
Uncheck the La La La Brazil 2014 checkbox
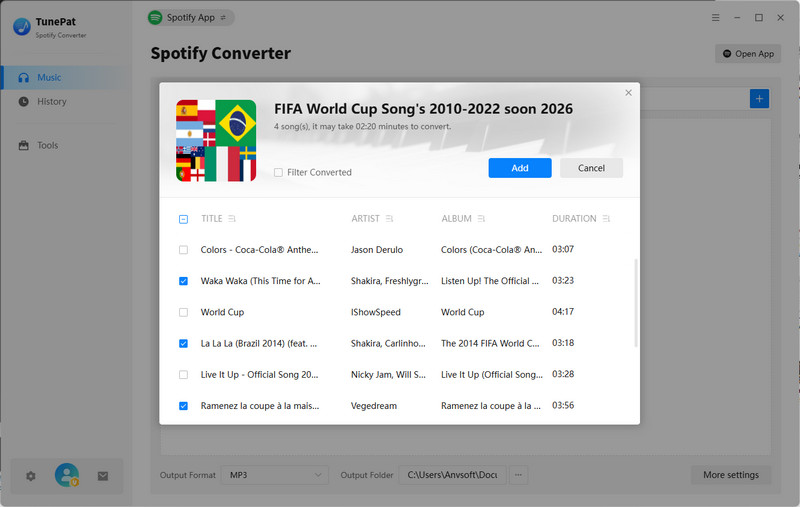tap(183, 343)
